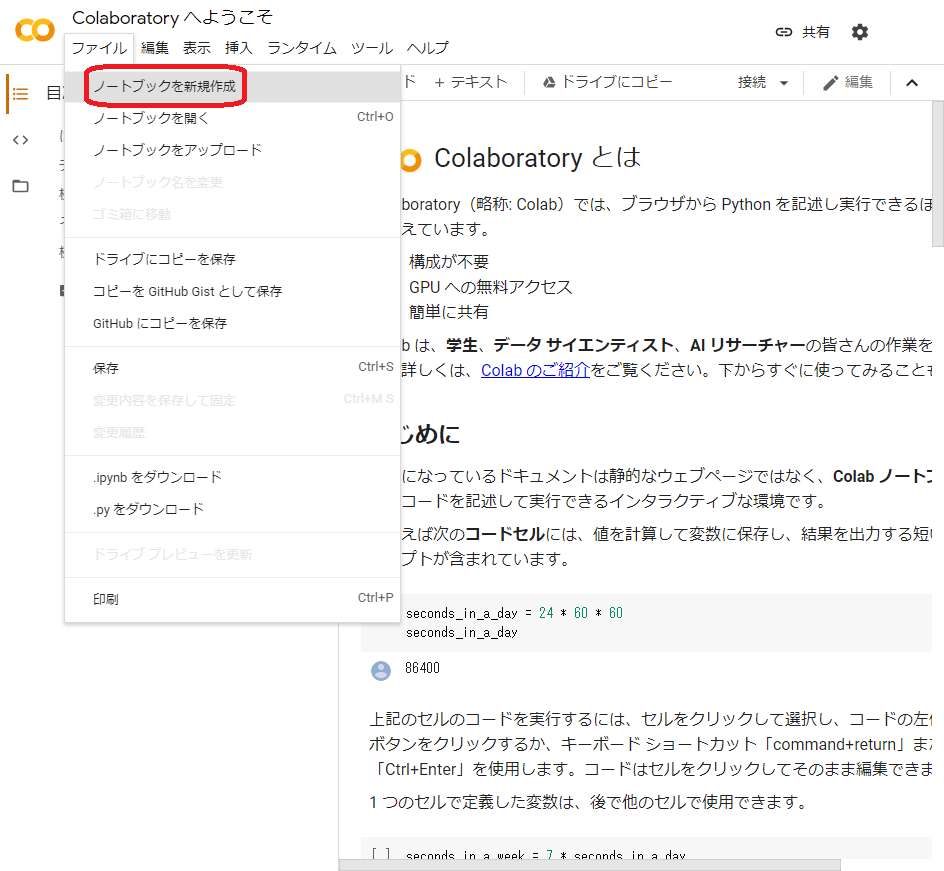This screenshot has width=944, height=871.
Task: Select 印刷 menu item
Action: point(232,599)
